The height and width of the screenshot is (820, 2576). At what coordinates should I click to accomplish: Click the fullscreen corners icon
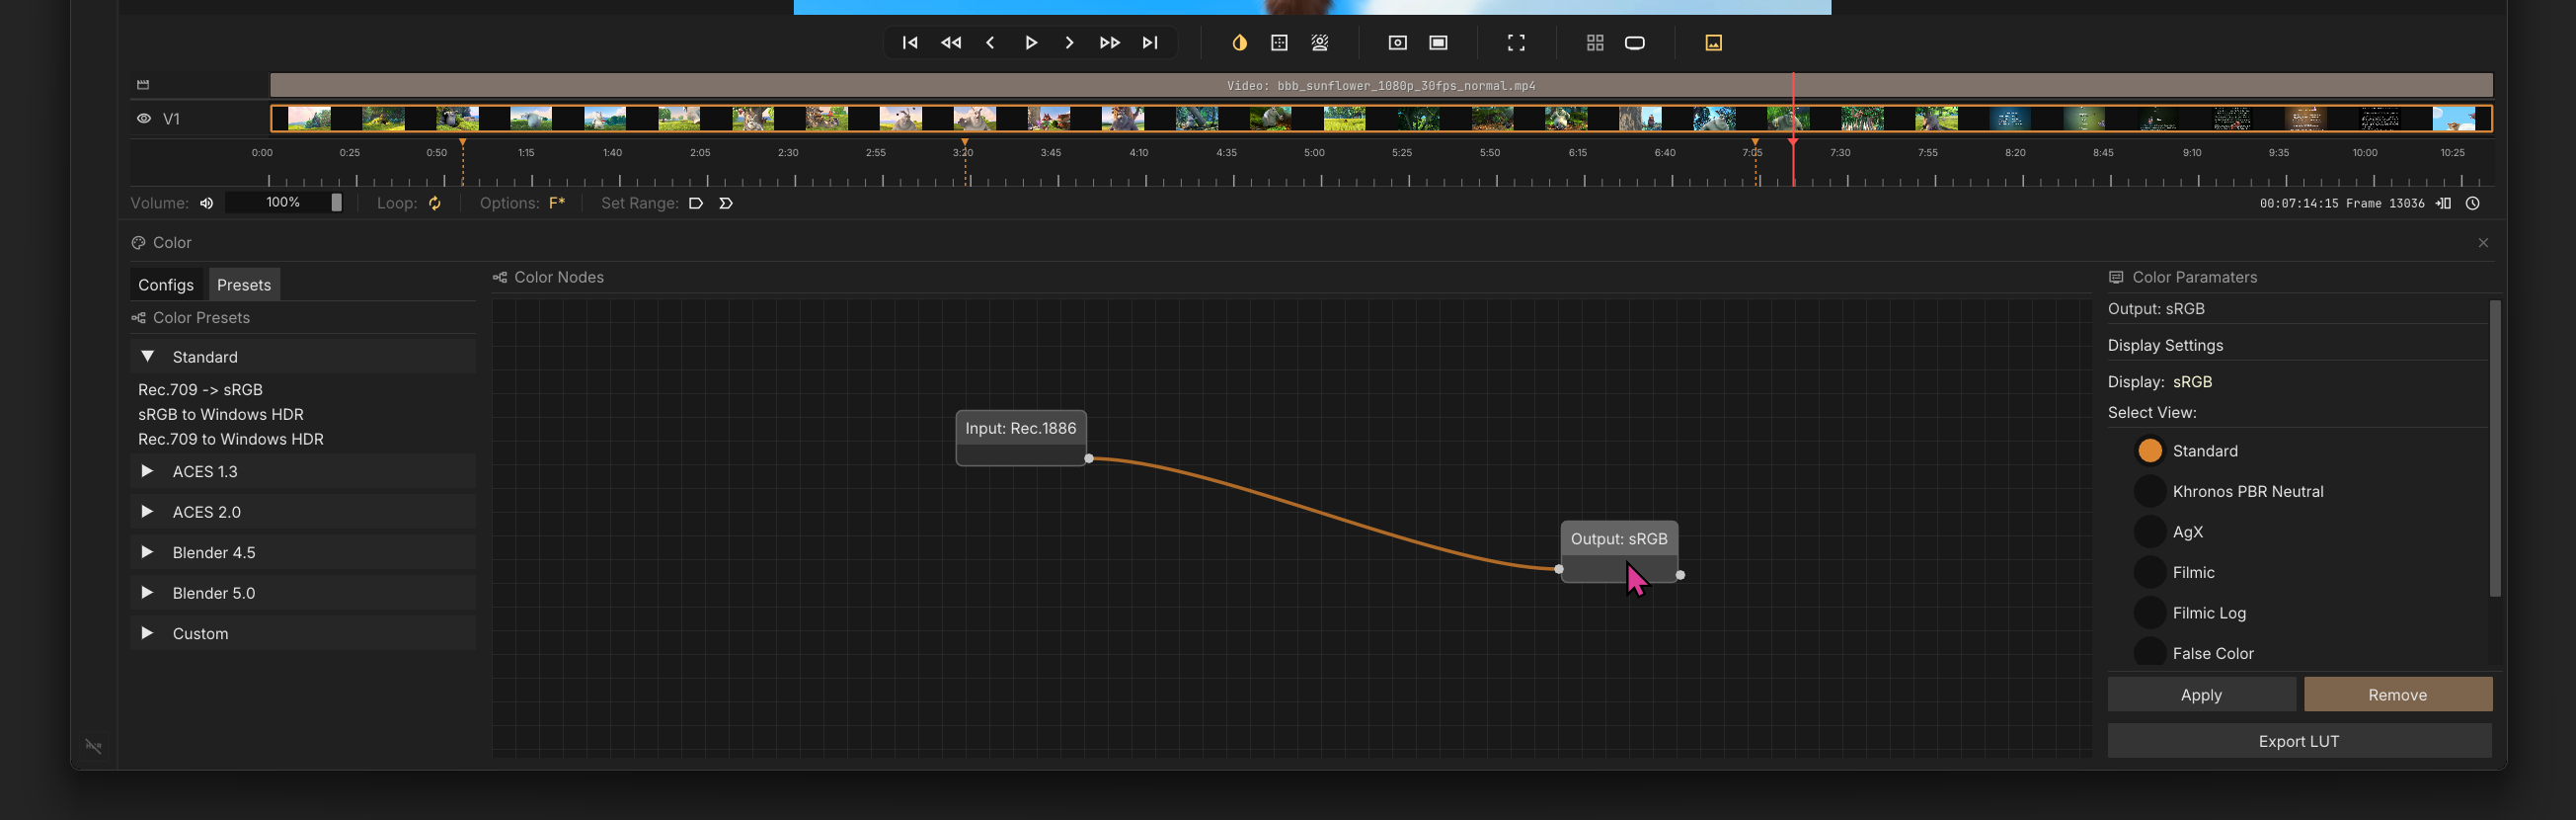pyautogui.click(x=1516, y=43)
